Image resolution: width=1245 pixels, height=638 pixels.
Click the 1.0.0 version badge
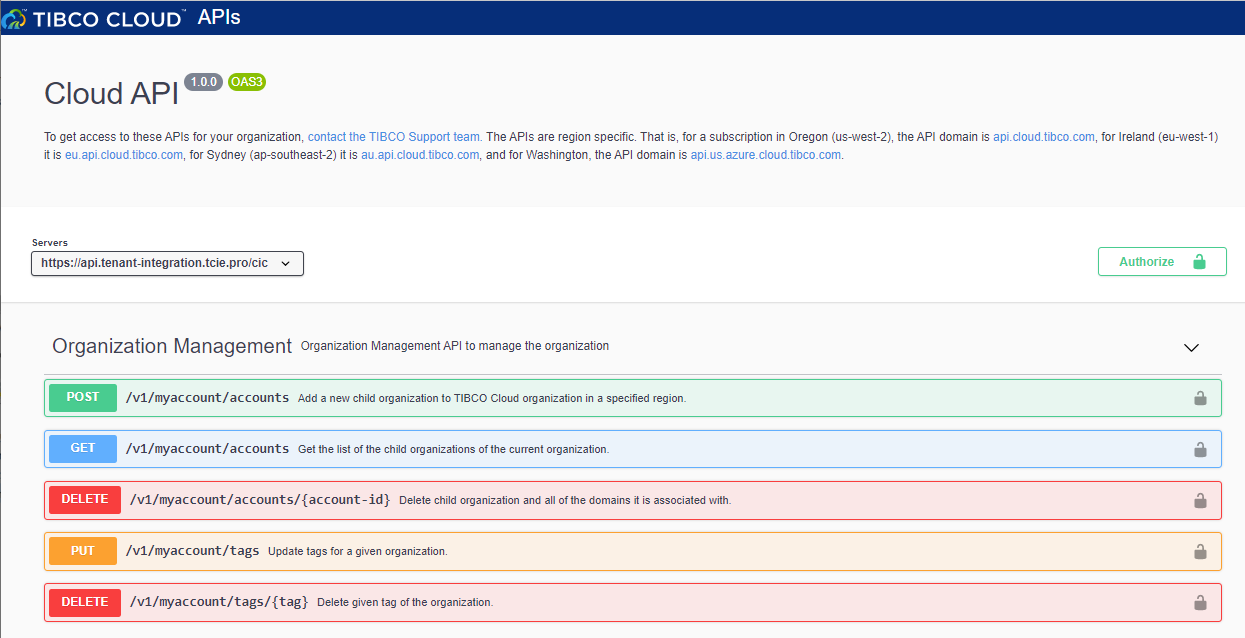click(204, 82)
